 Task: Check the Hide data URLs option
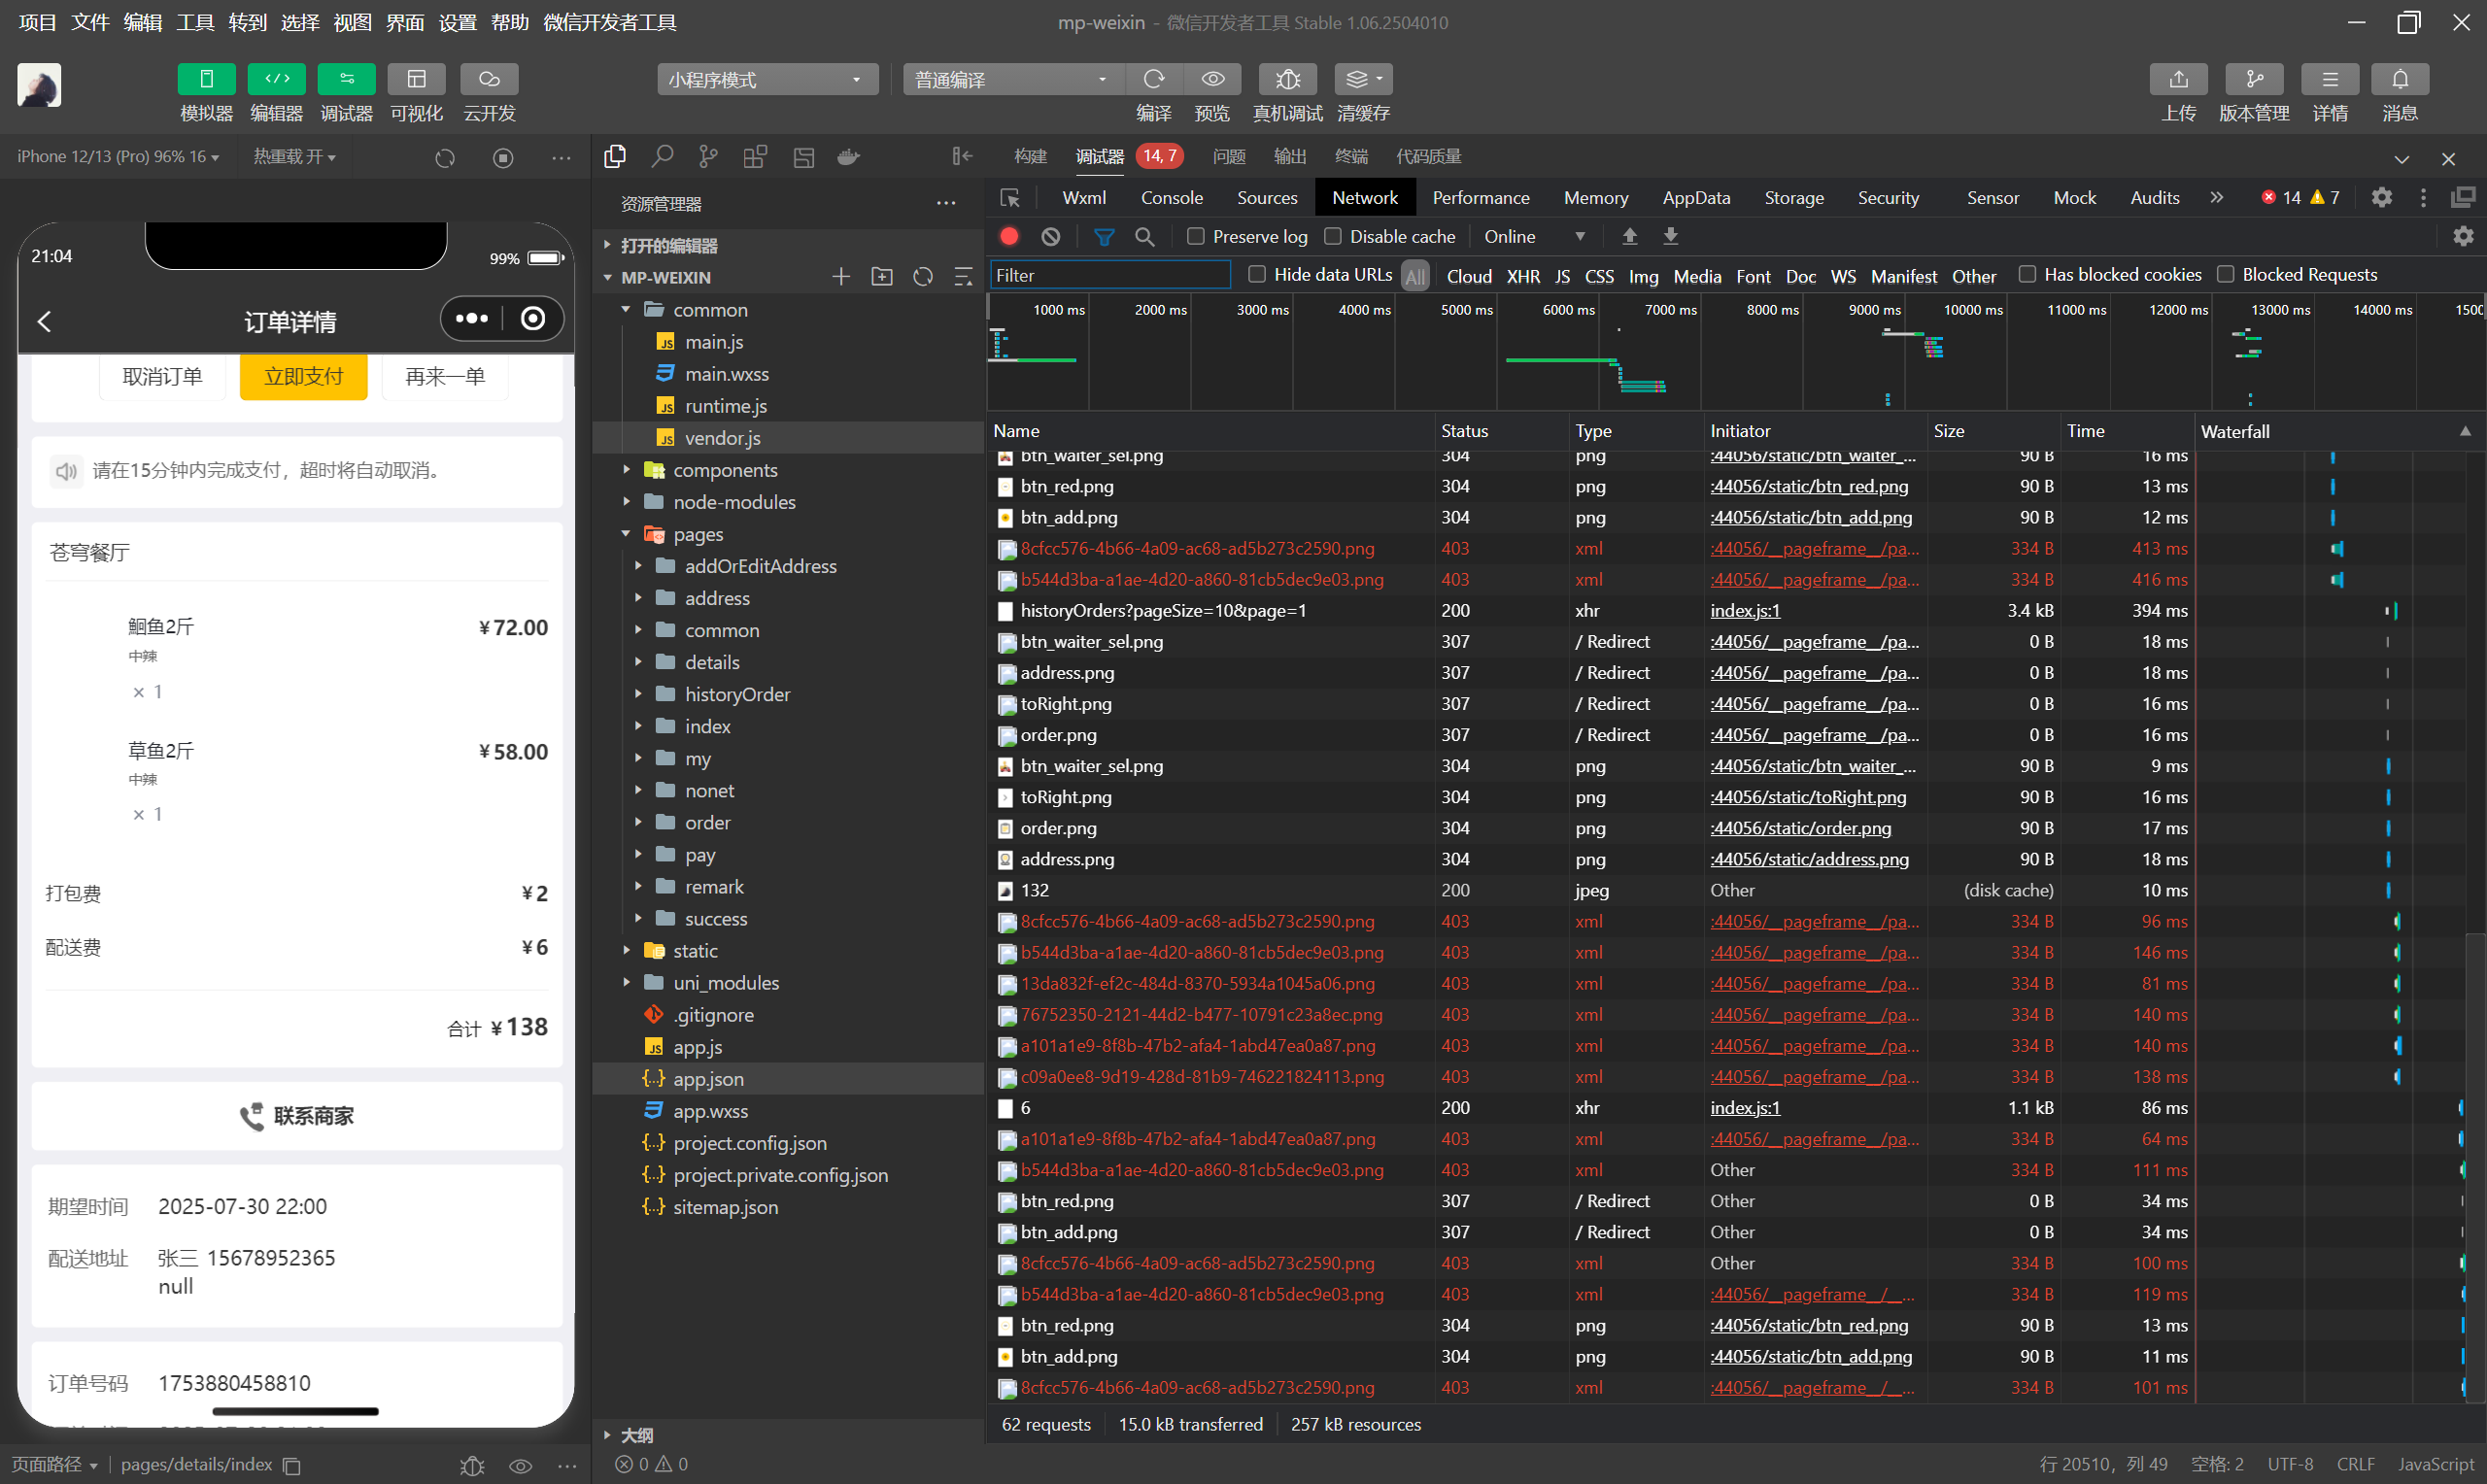coord(1257,274)
